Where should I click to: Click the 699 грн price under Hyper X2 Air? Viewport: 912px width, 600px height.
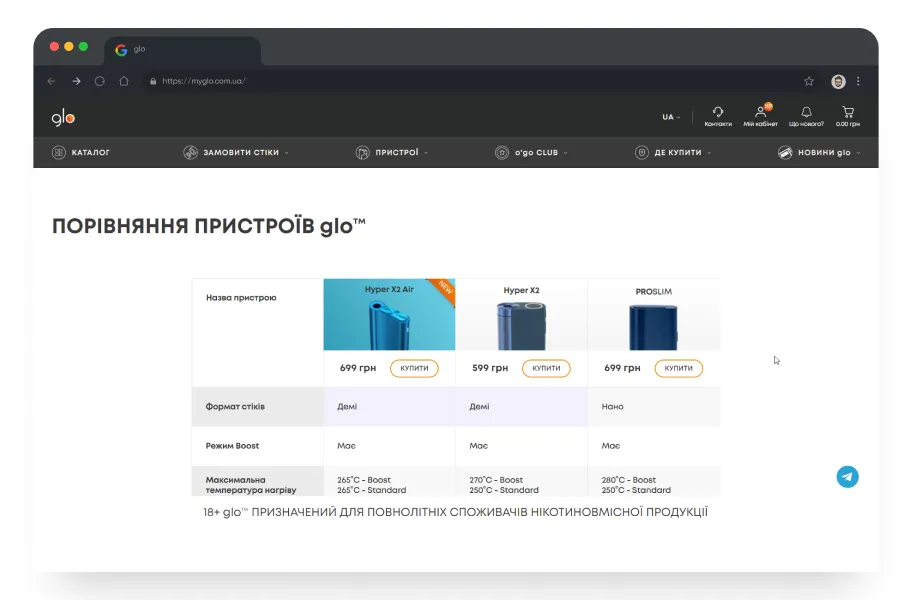click(358, 368)
